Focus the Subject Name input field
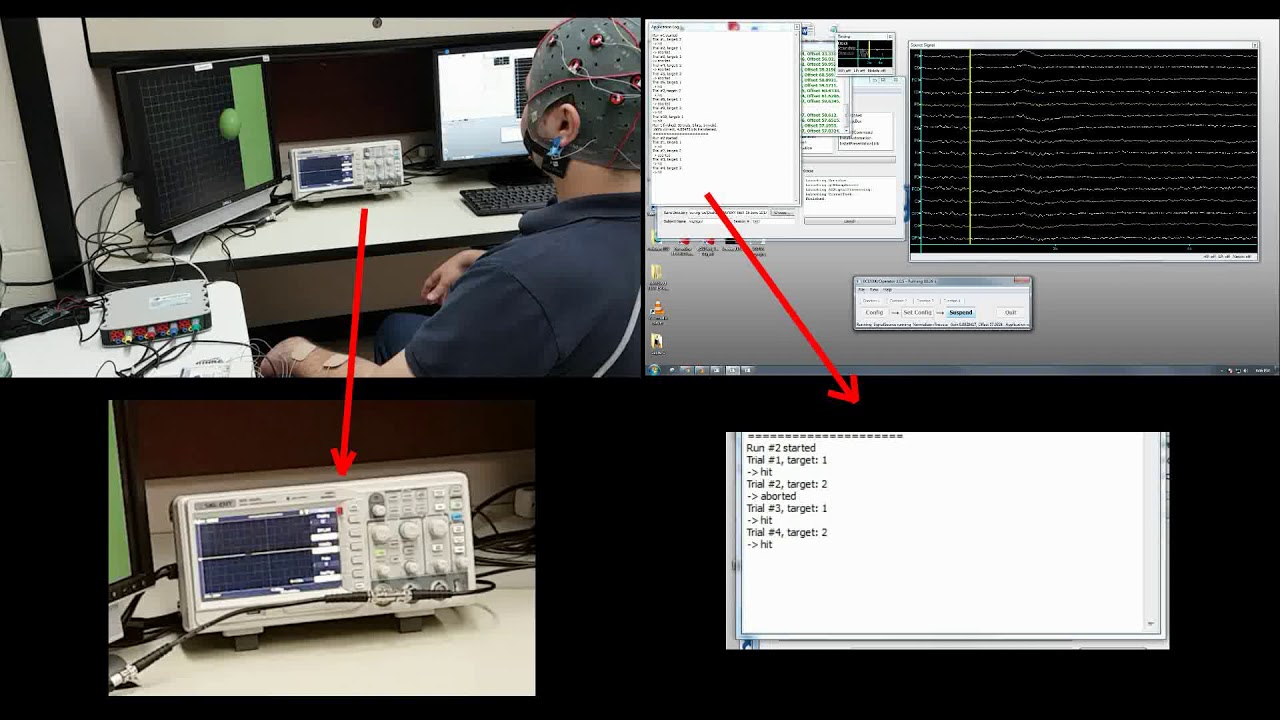The height and width of the screenshot is (720, 1280). (708, 221)
